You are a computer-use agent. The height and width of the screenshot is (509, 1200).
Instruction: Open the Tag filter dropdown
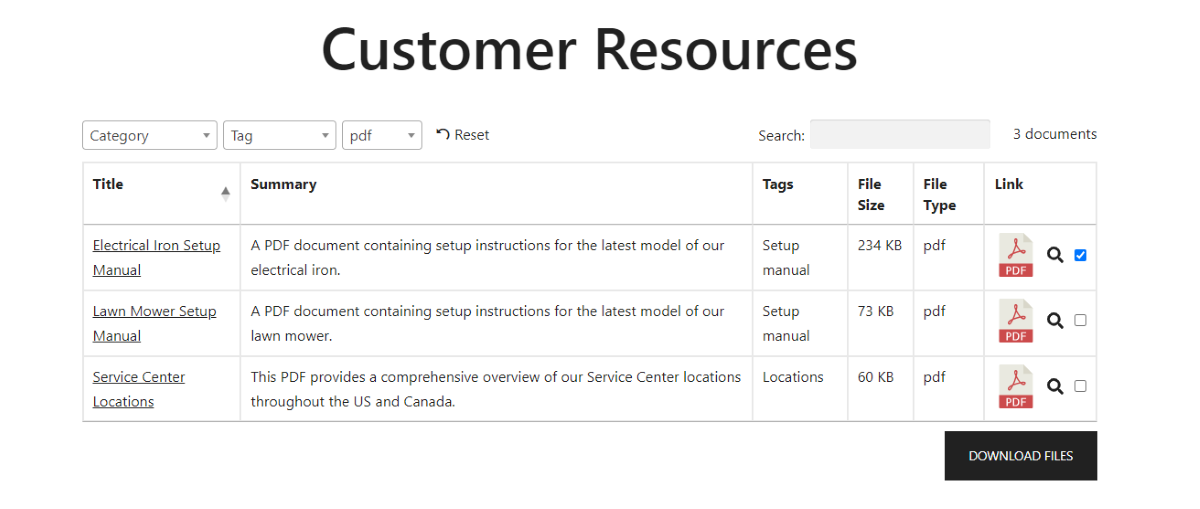280,135
